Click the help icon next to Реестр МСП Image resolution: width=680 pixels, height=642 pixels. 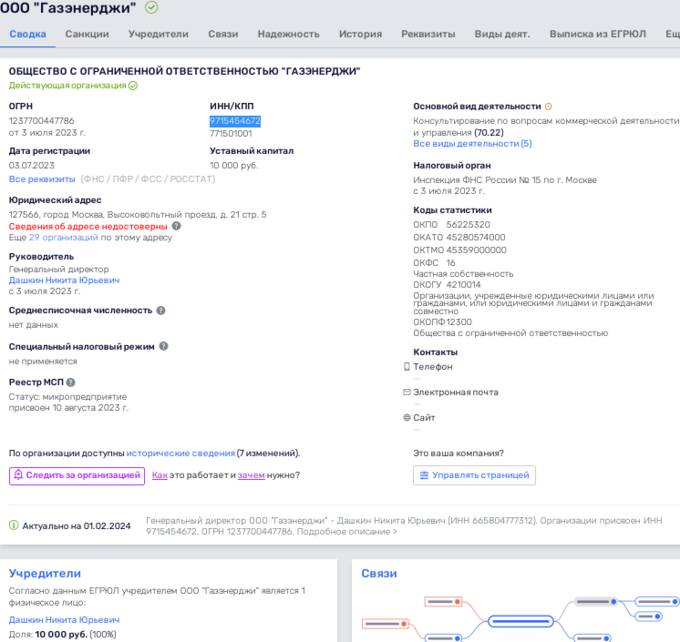[x=71, y=382]
